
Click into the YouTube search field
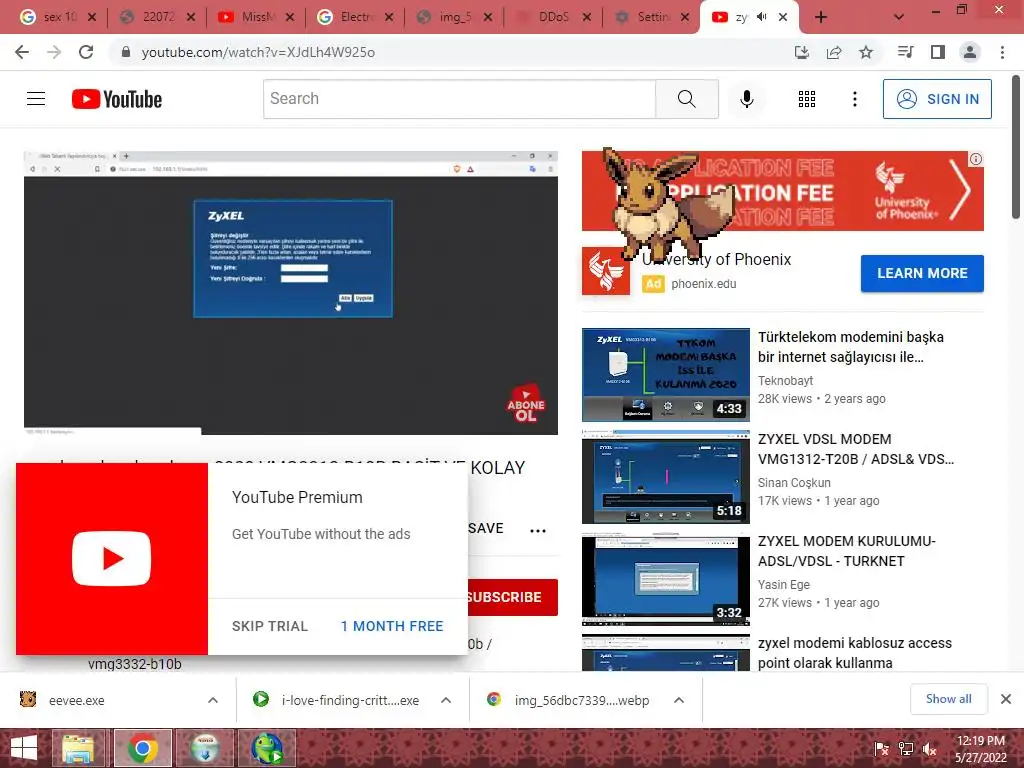(x=459, y=99)
